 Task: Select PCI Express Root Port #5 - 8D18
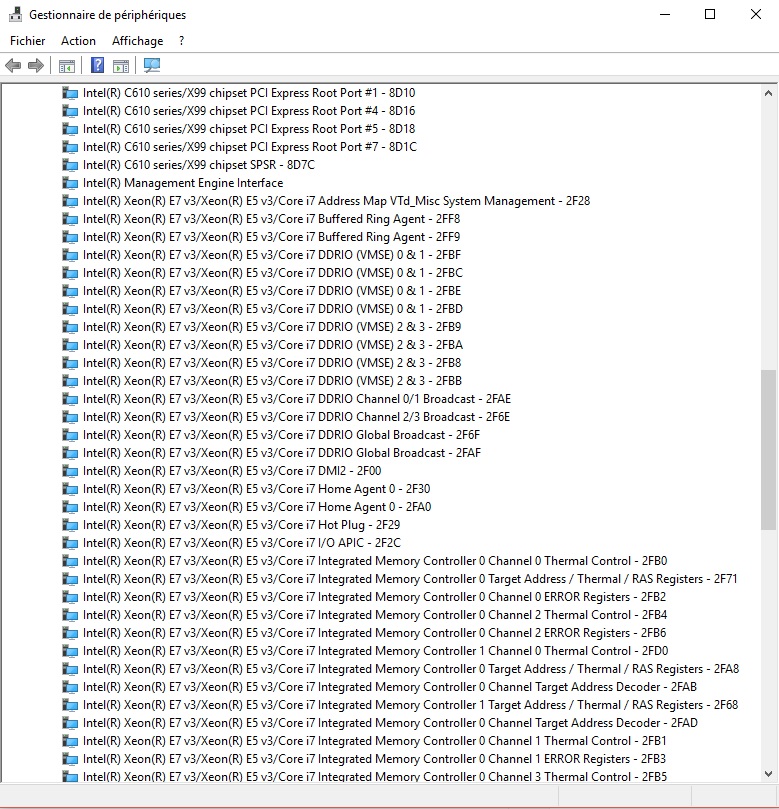click(x=249, y=129)
